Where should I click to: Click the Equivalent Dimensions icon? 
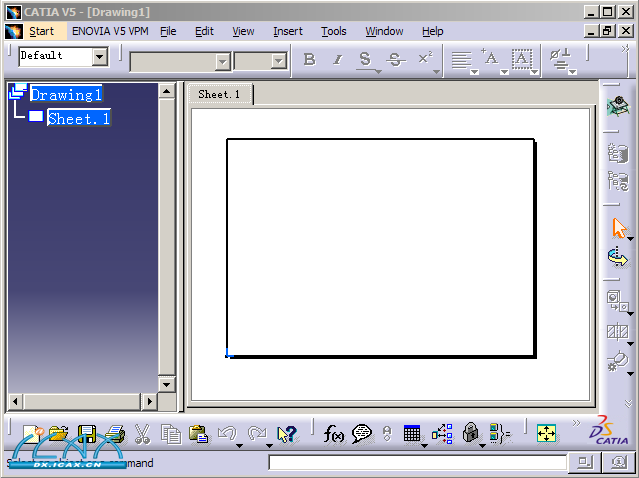[500, 434]
